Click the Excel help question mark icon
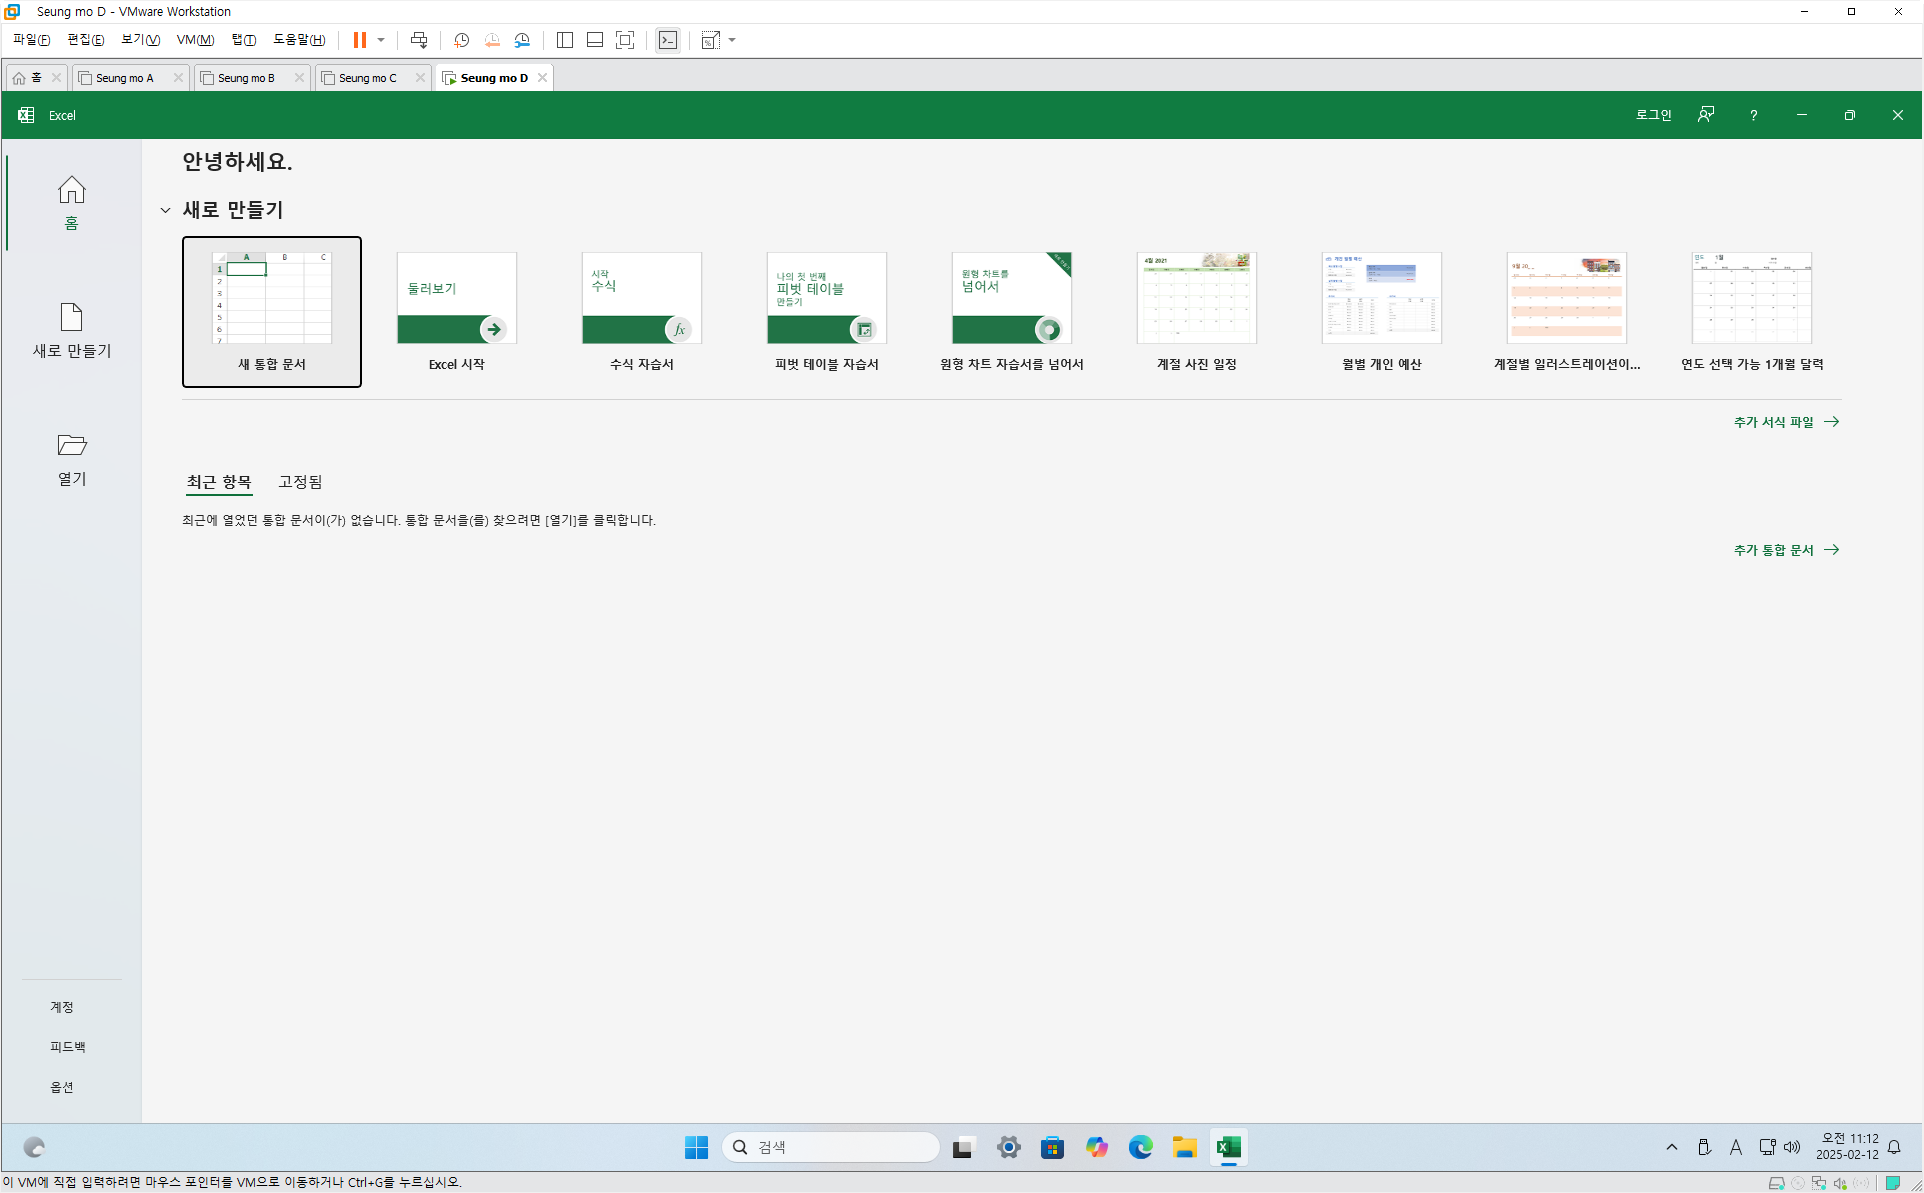1924x1193 pixels. [x=1753, y=115]
